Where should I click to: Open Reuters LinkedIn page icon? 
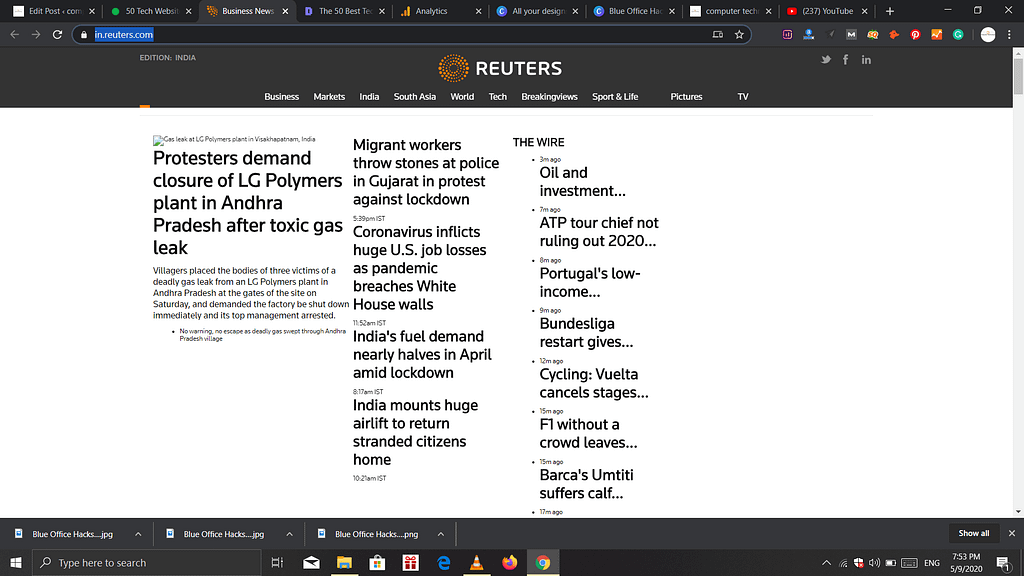click(866, 59)
